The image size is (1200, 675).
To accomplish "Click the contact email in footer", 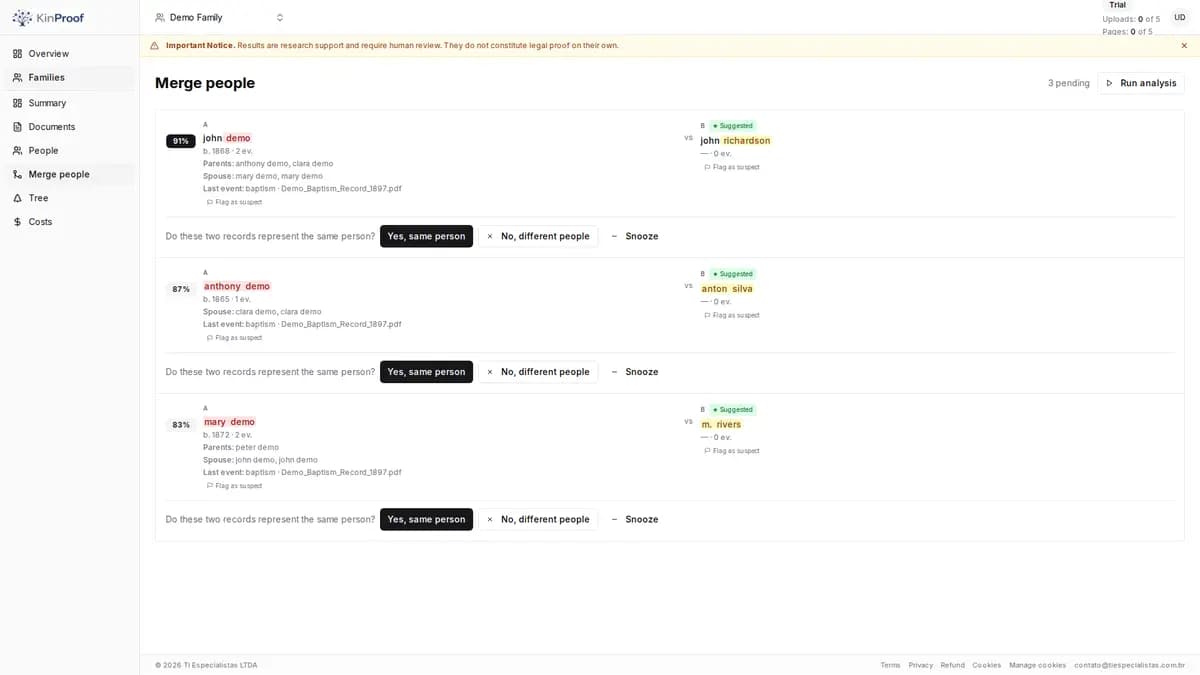I will click(1130, 665).
